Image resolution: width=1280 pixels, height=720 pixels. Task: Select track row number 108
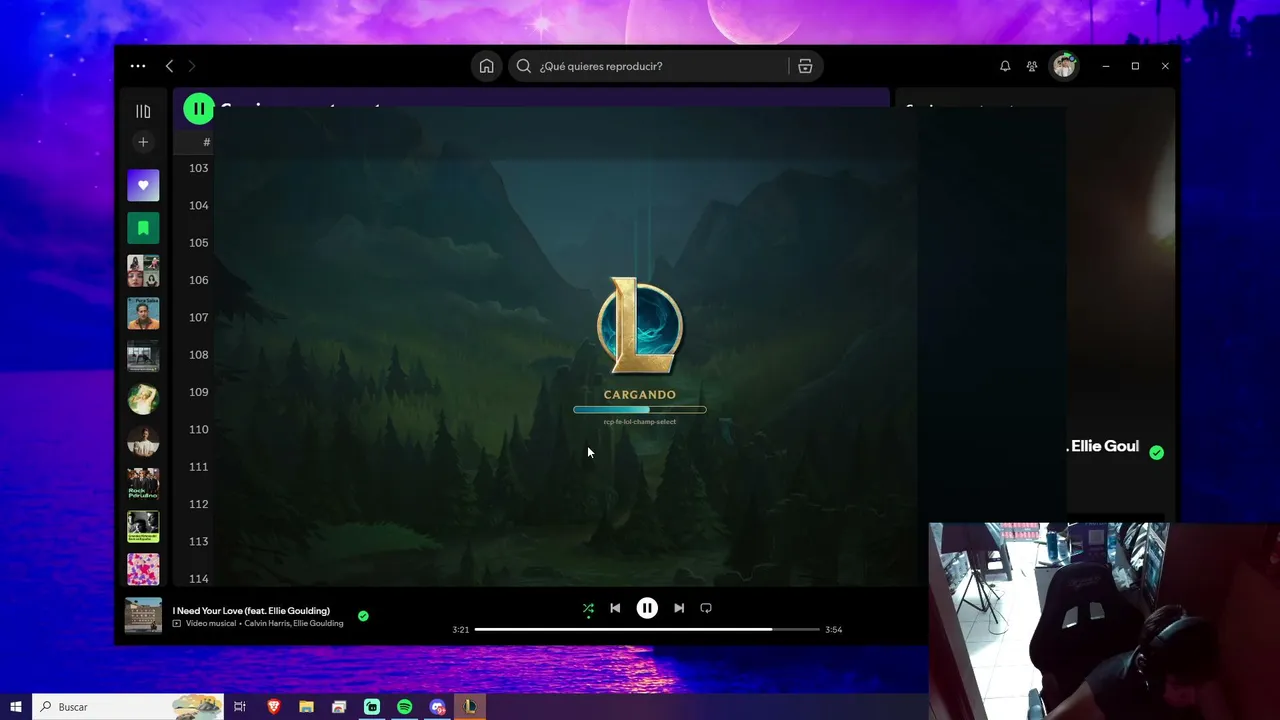pyautogui.click(x=198, y=355)
